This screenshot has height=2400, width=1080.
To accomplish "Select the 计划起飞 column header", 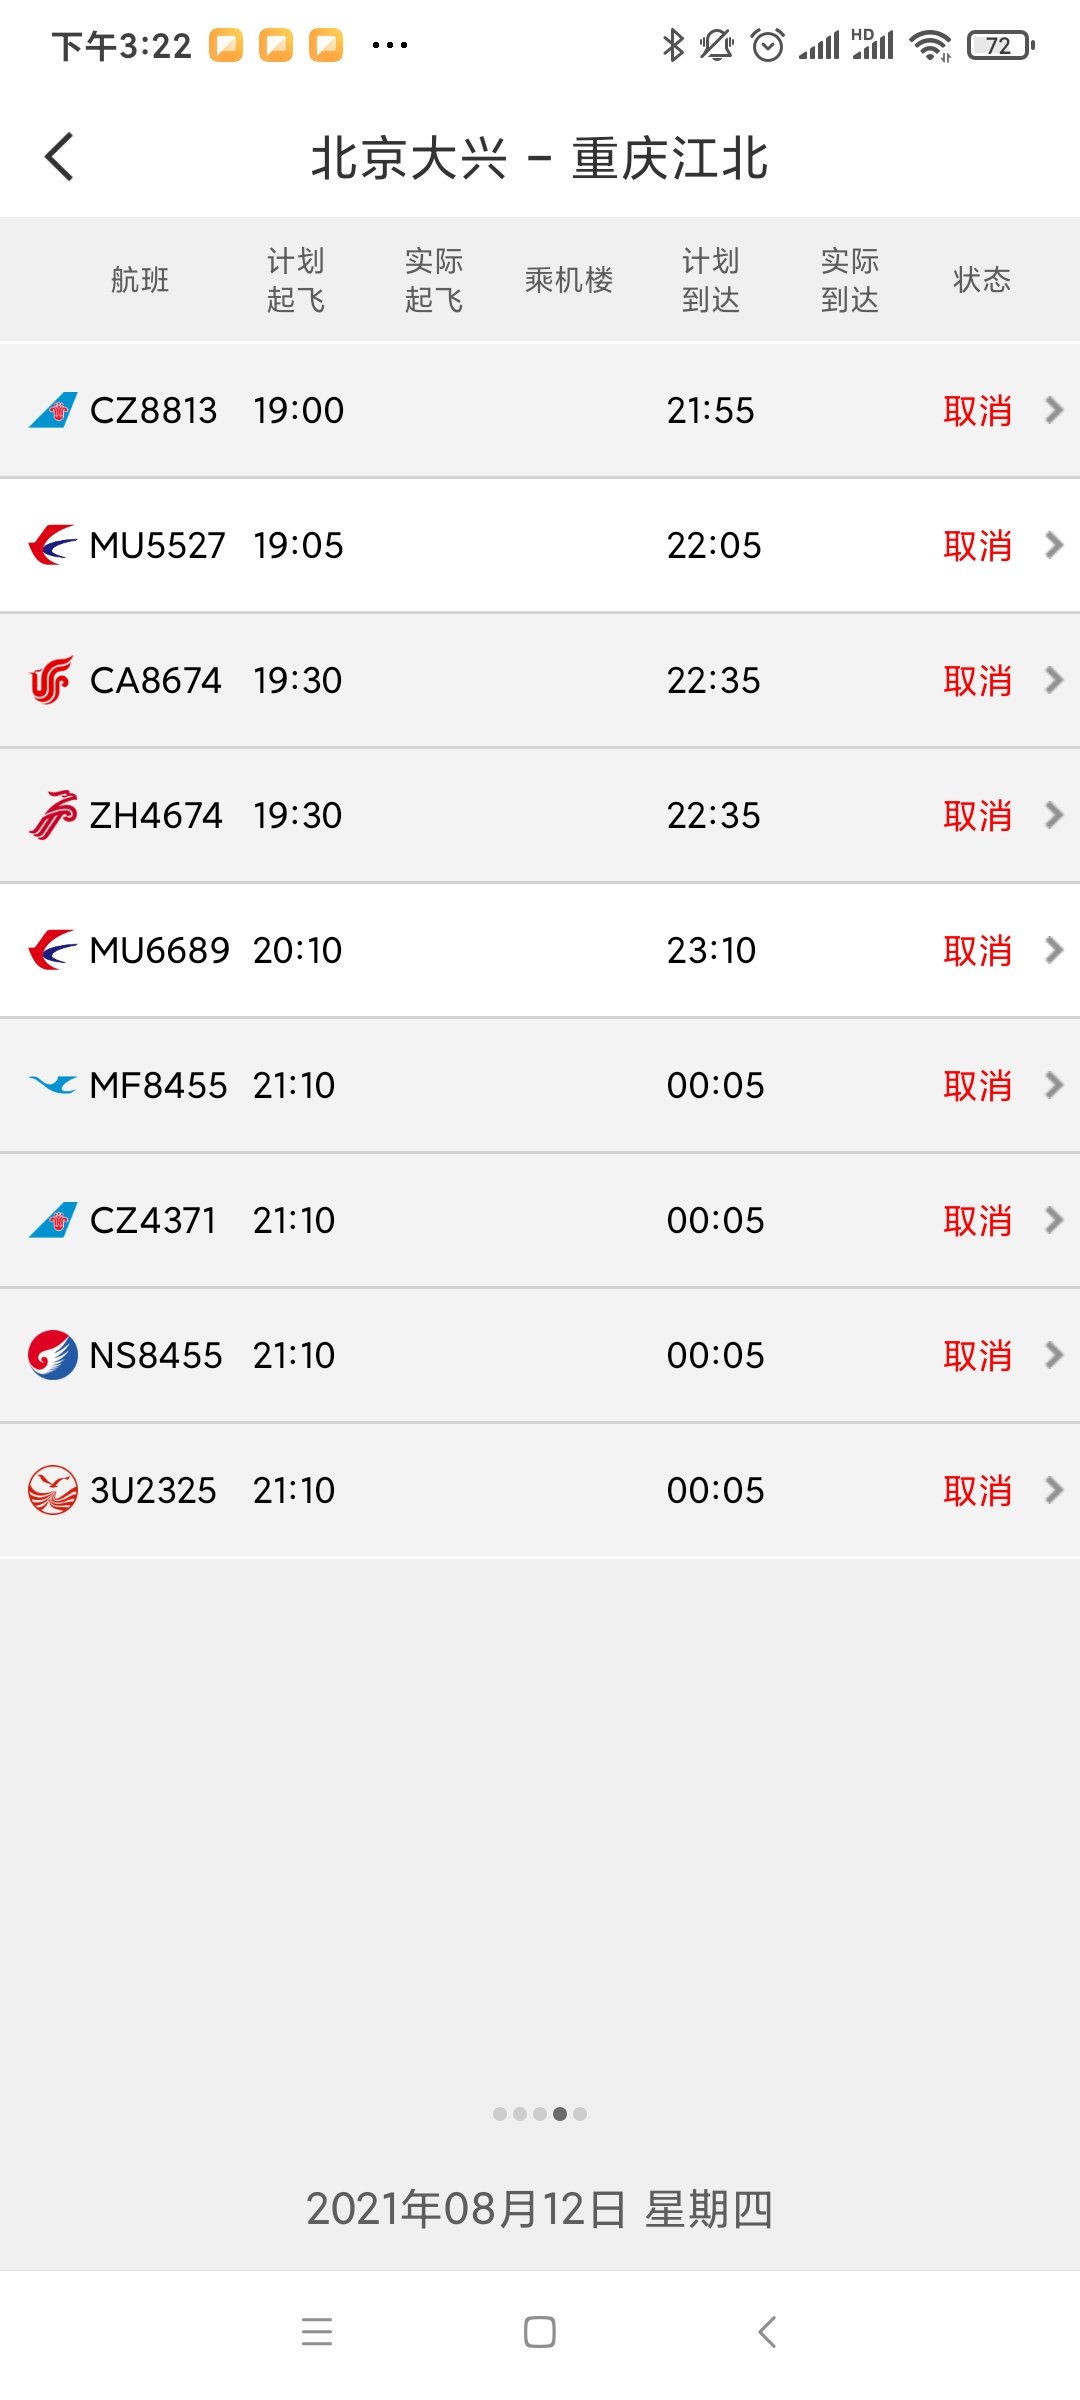I will coord(296,280).
